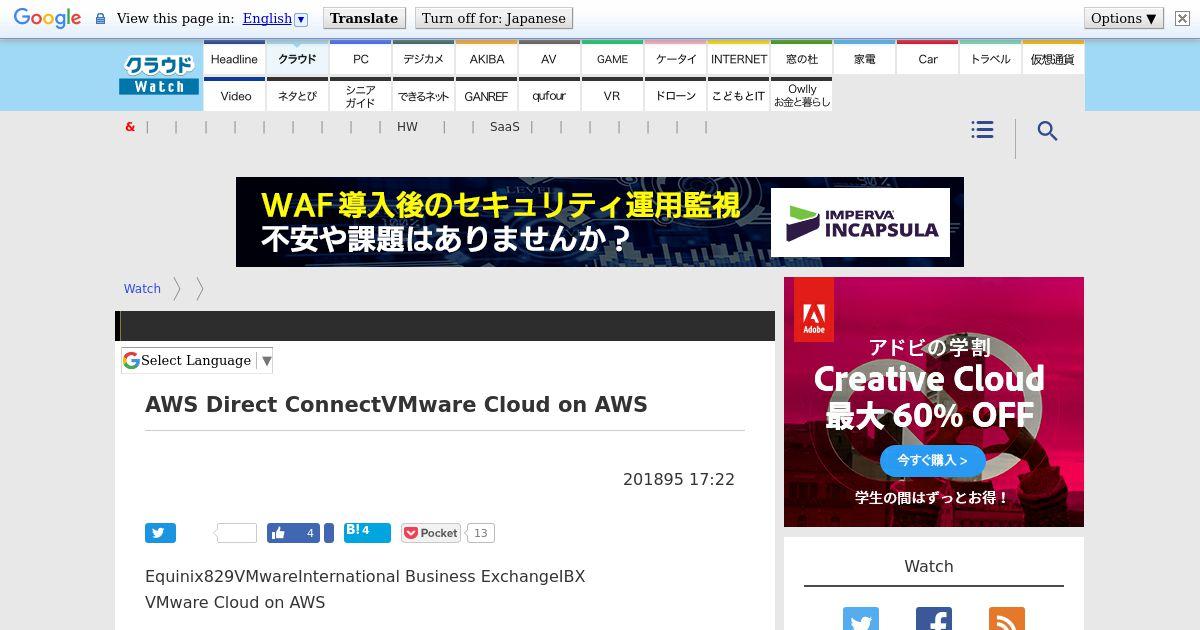Open the GANREF tab
Screen dimensions: 1200x630
pos(486,95)
